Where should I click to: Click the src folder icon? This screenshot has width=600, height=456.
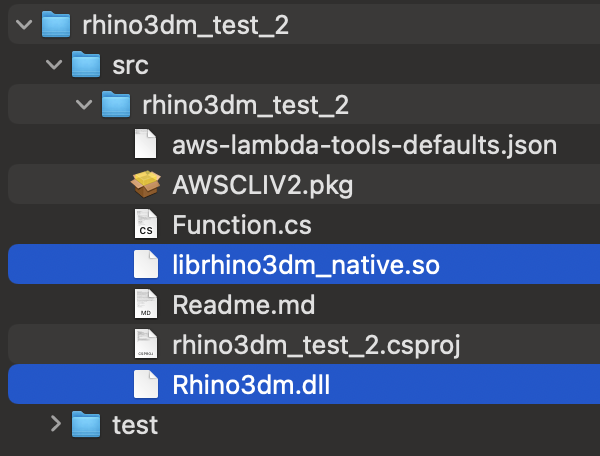[88, 66]
